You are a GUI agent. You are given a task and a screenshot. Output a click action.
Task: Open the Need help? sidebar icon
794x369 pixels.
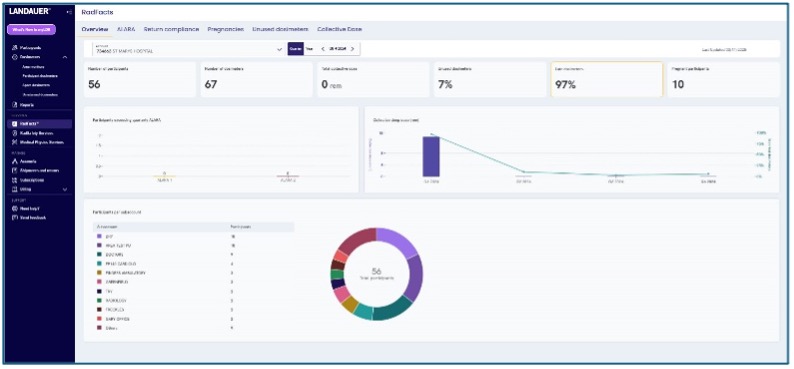[x=15, y=208]
